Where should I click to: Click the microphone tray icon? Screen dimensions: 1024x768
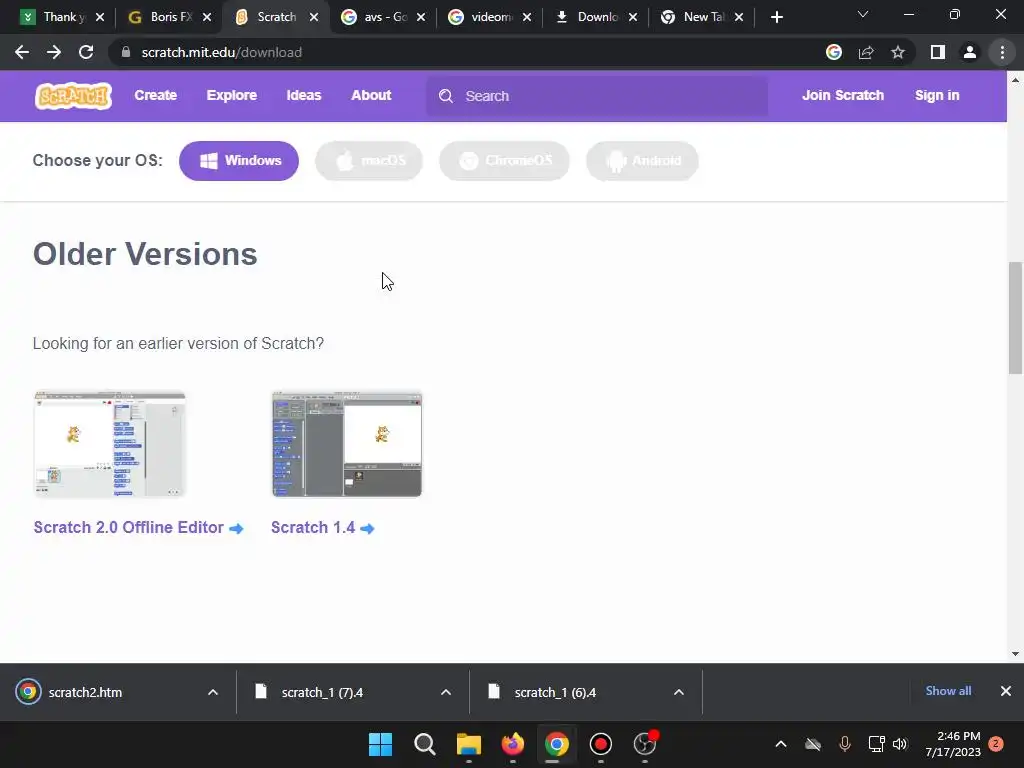tap(844, 744)
